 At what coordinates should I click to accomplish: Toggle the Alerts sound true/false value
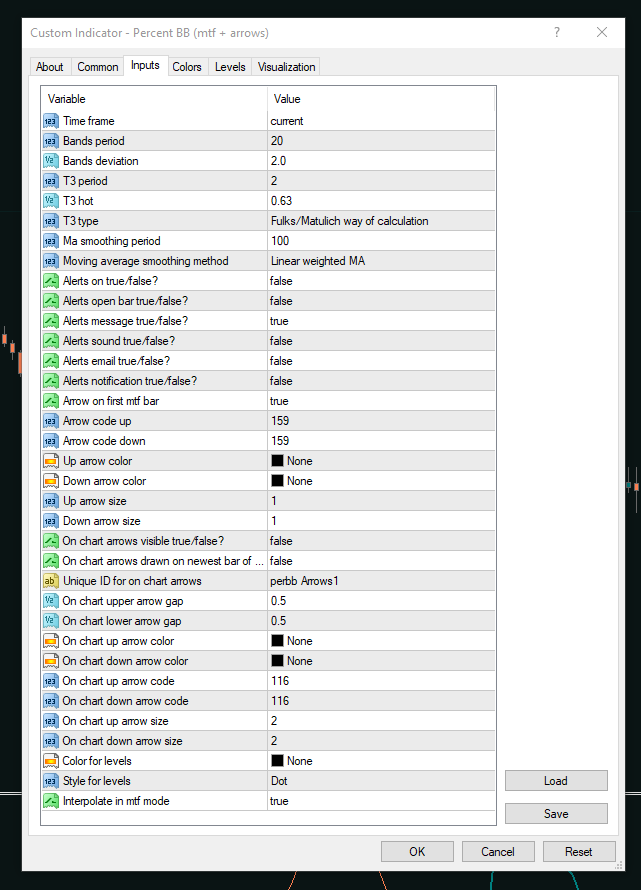coord(380,341)
